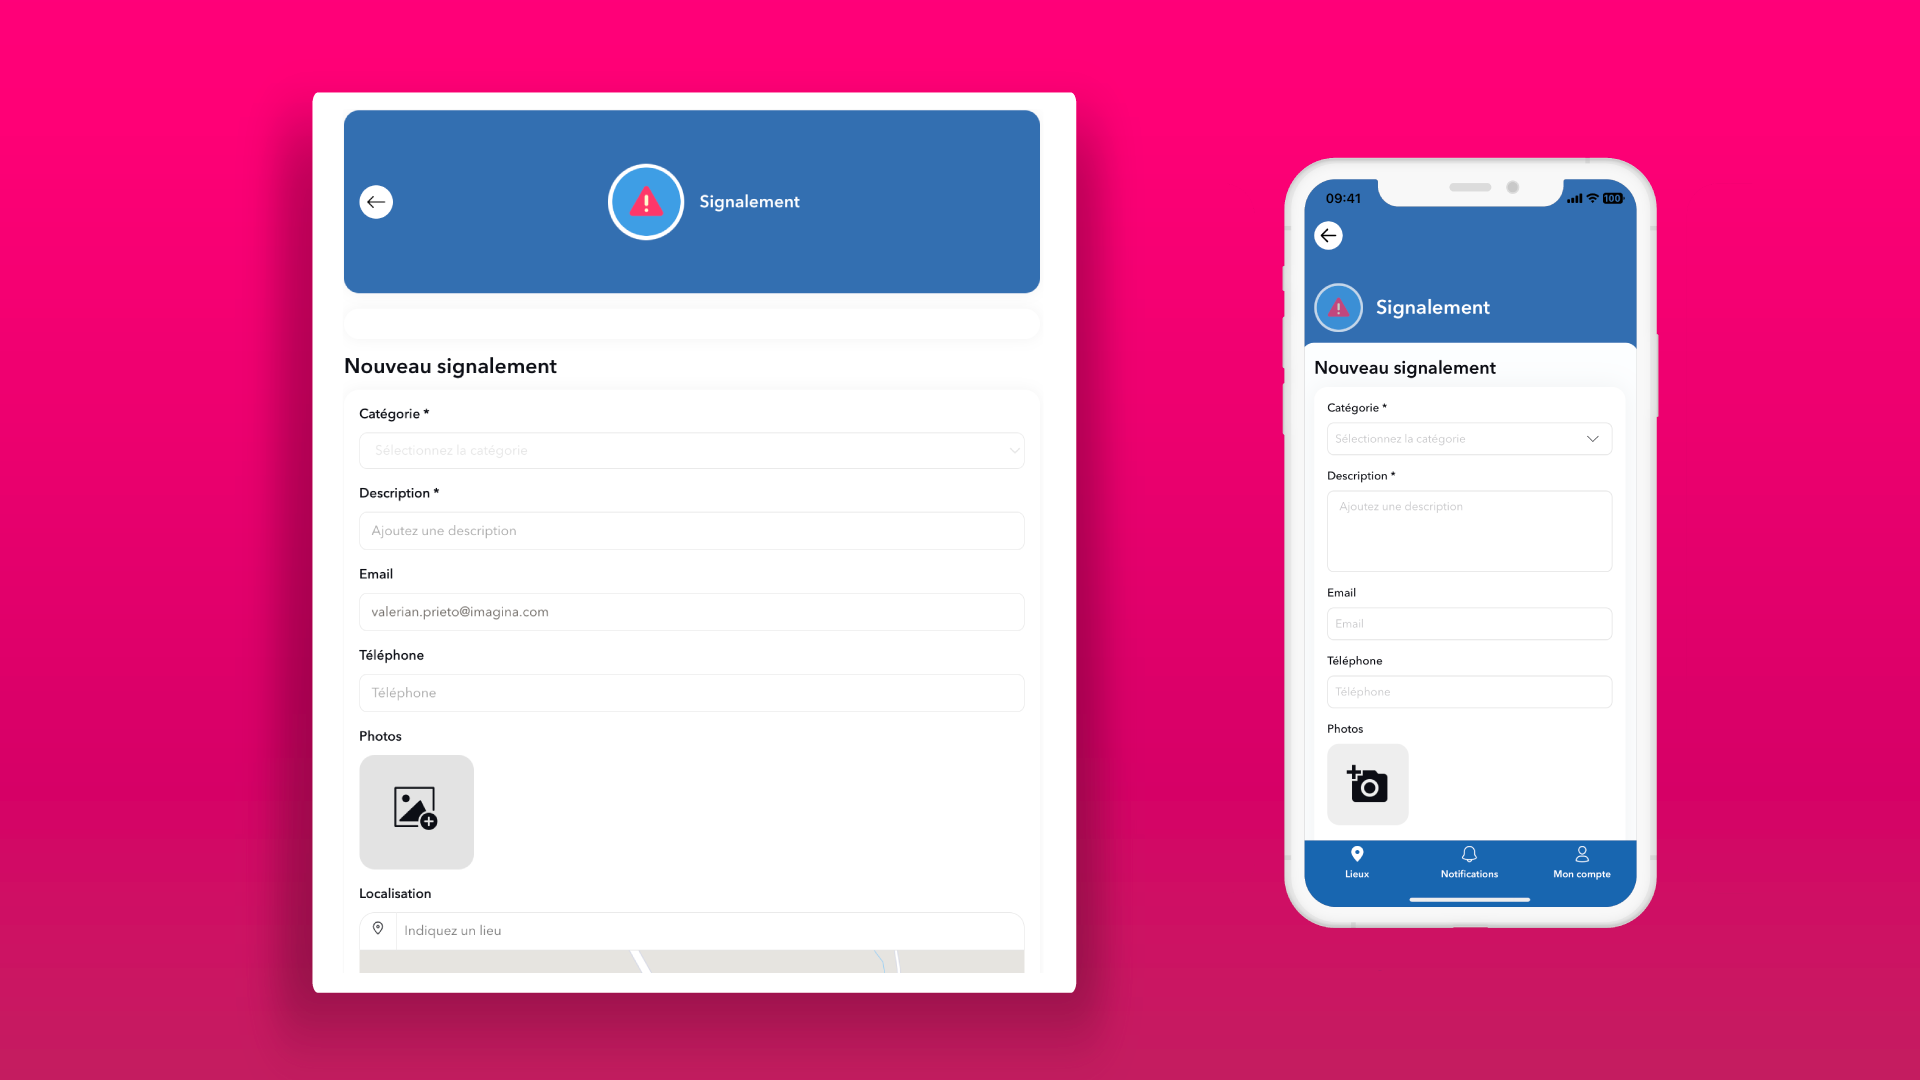Click the warning/alert signalement icon

pyautogui.click(x=645, y=200)
